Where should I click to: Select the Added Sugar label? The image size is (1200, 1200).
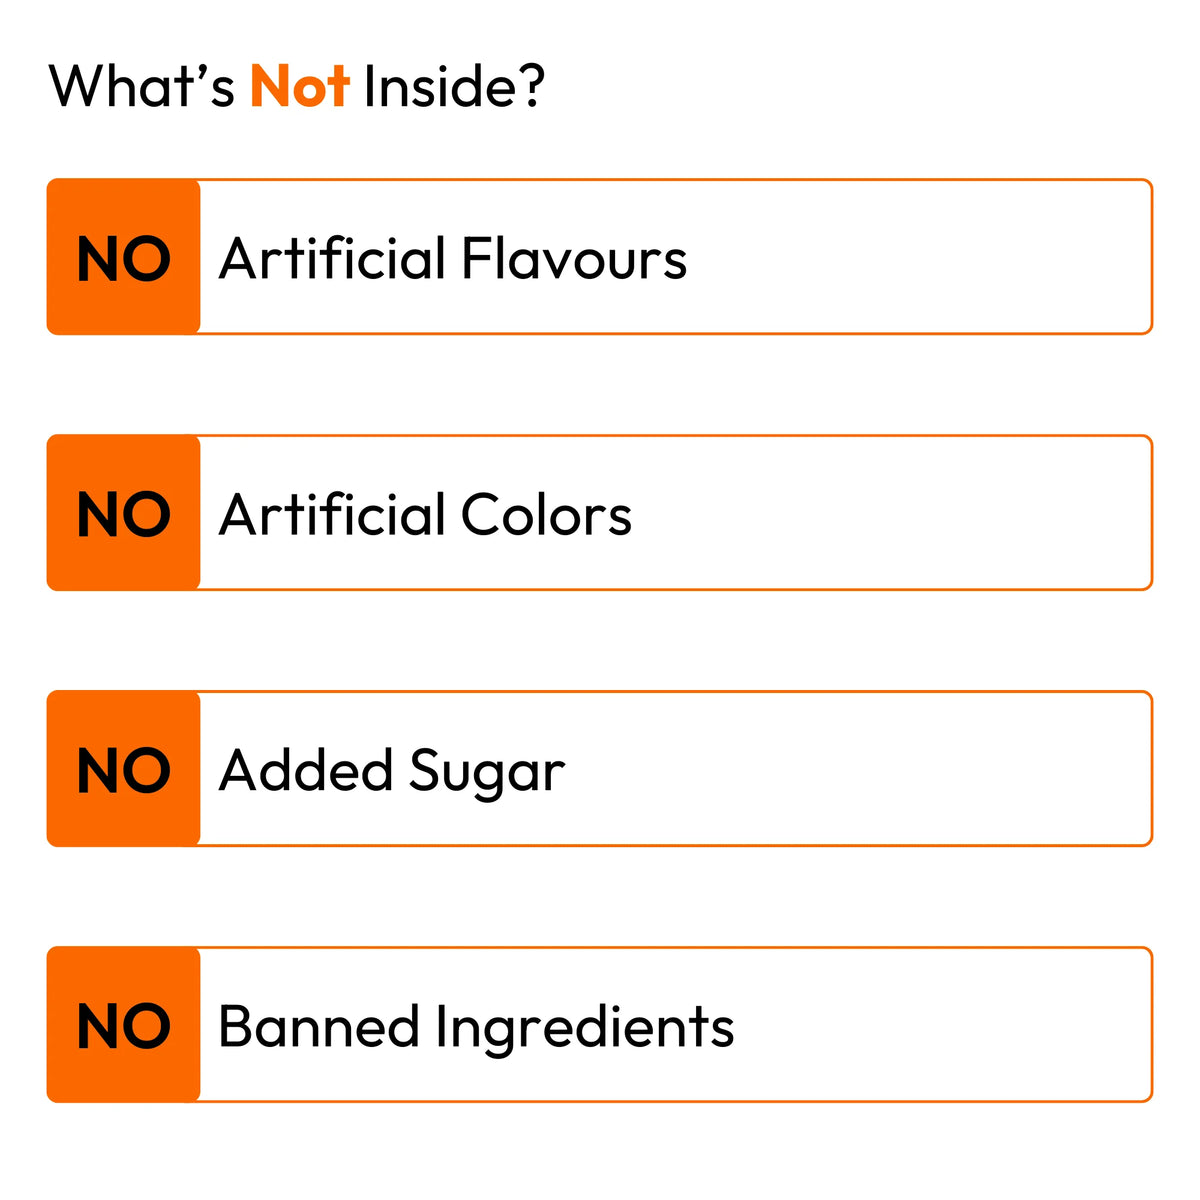(x=392, y=771)
